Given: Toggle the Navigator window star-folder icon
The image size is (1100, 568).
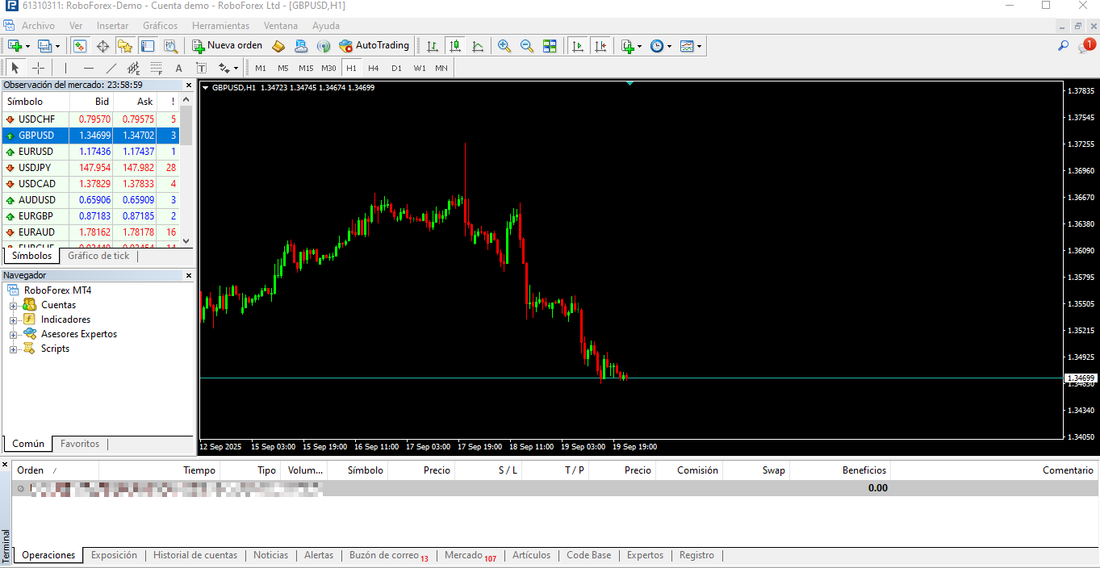Looking at the screenshot, I should 125,46.
